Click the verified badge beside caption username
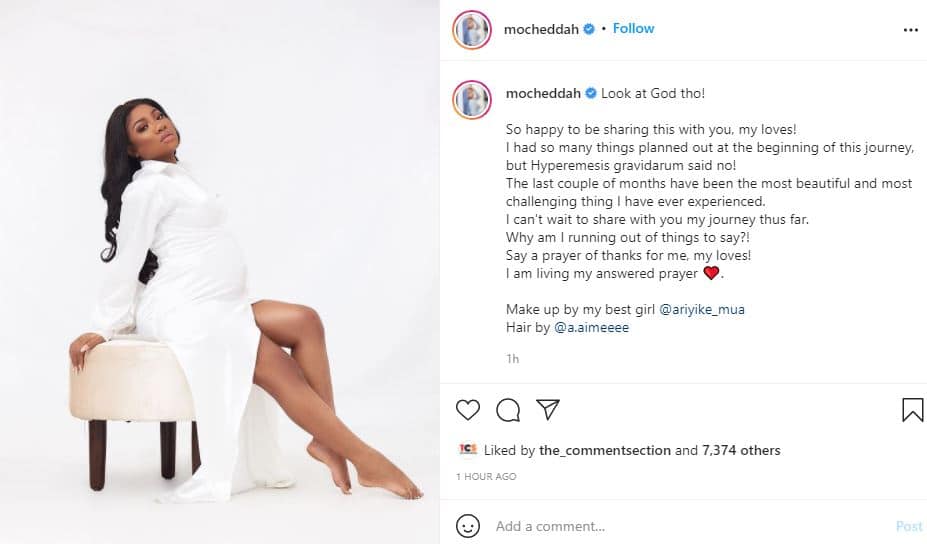Viewport: 927px width, 544px height. pos(591,93)
